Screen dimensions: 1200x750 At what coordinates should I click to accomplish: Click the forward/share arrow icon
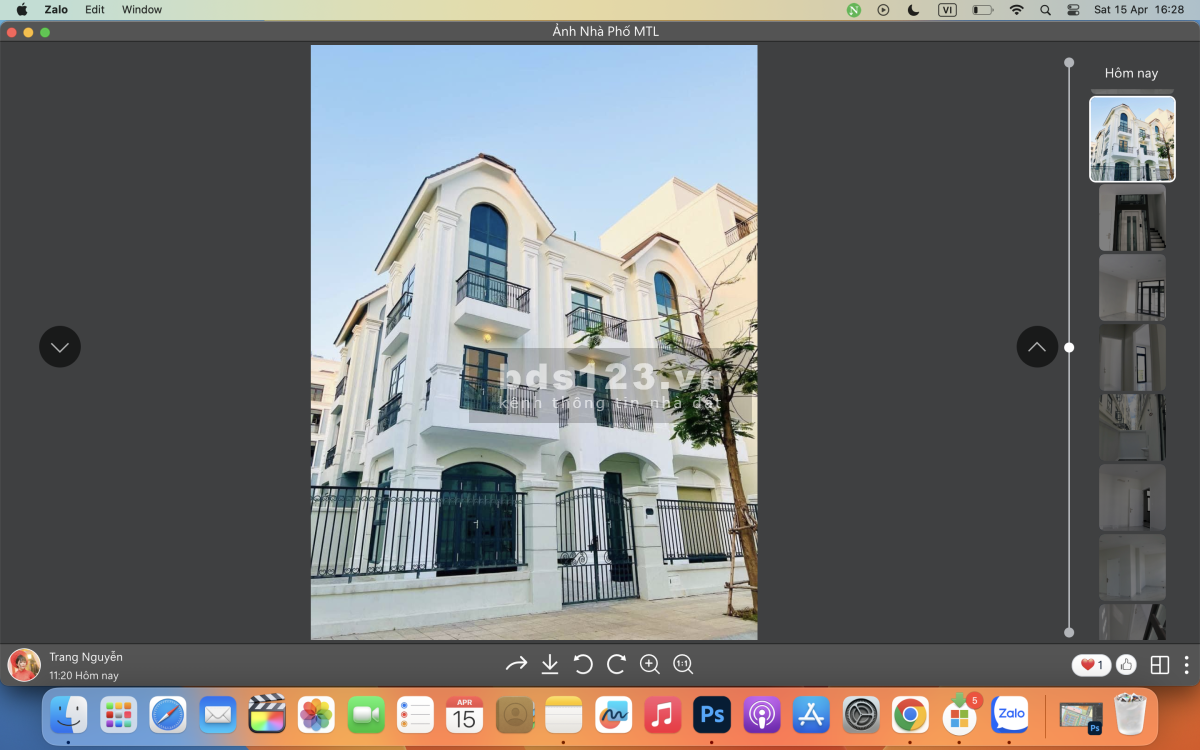(x=516, y=664)
